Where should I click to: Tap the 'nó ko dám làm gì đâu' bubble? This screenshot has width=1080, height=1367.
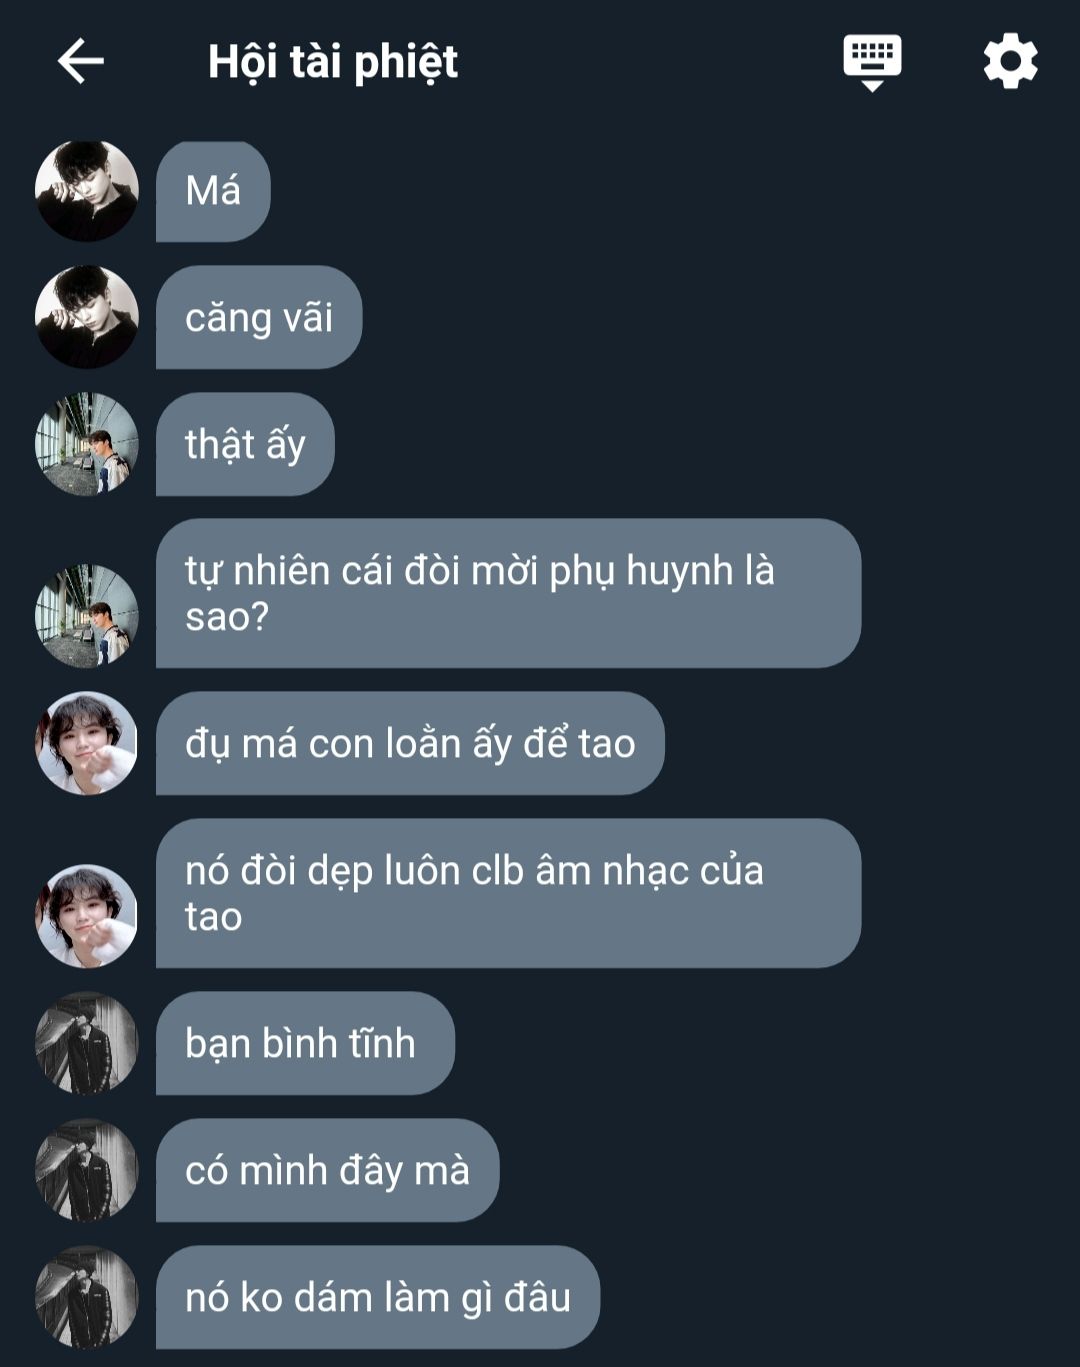(x=378, y=1297)
